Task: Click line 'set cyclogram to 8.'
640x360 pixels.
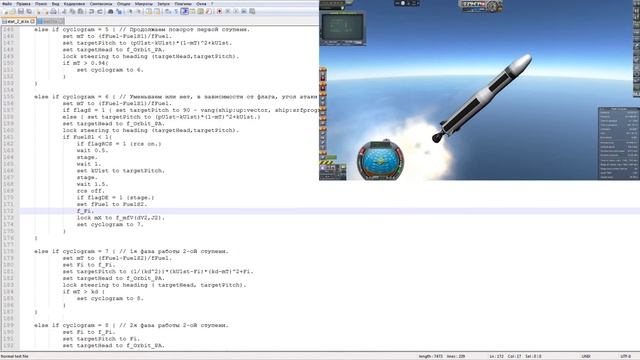Action: (110, 298)
